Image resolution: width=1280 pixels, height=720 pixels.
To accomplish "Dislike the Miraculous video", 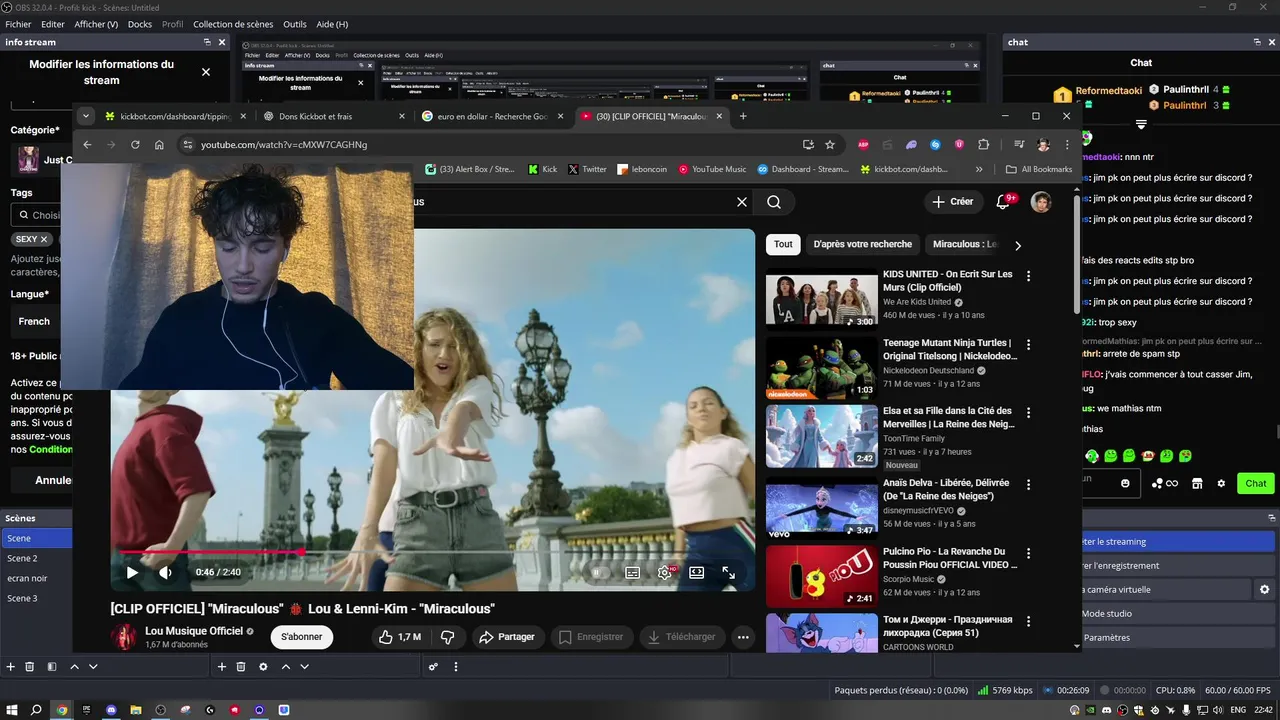I will pyautogui.click(x=448, y=637).
